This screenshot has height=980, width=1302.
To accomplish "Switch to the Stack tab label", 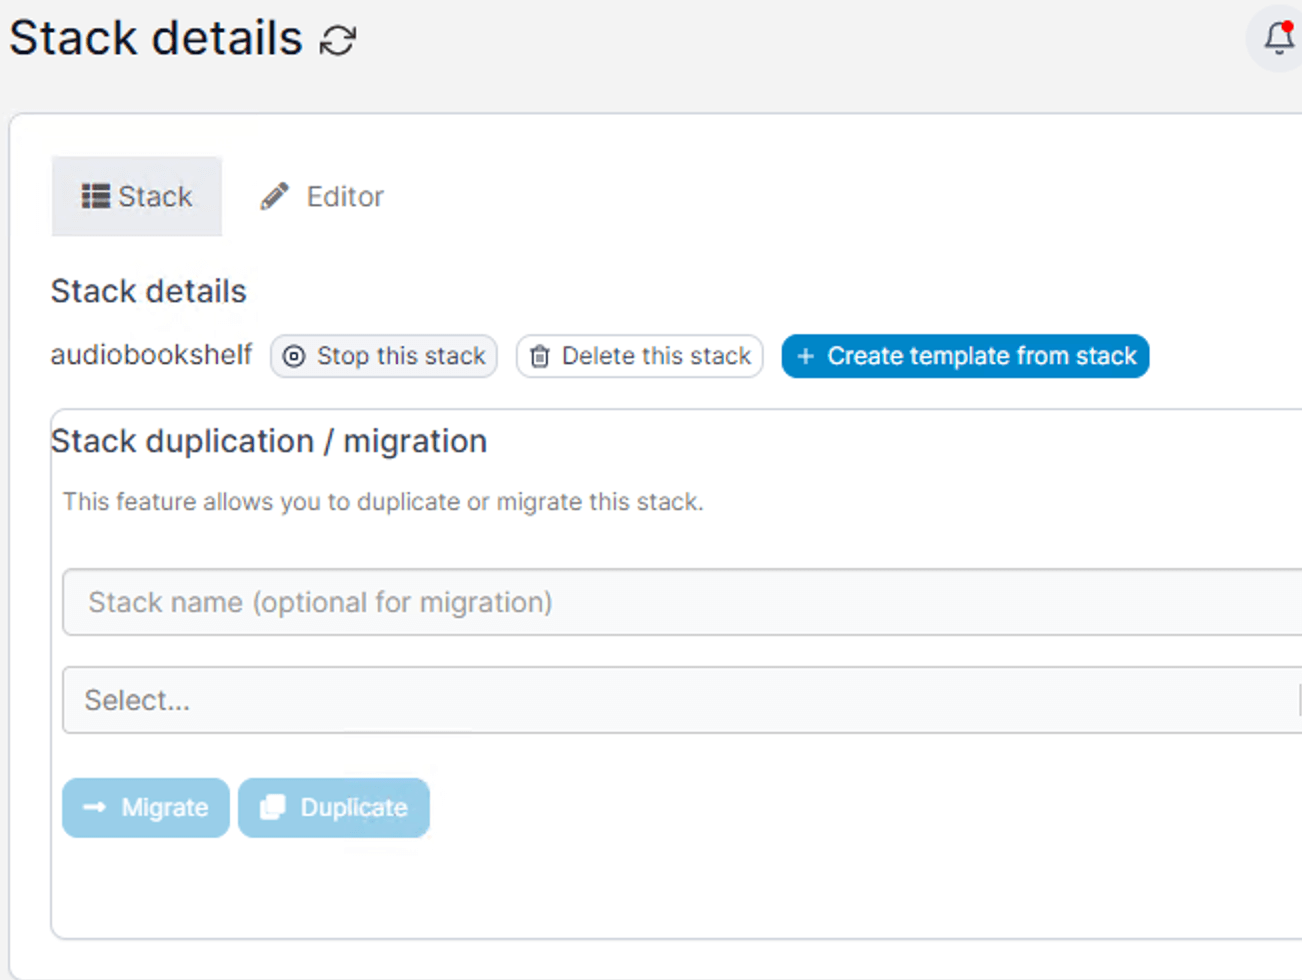I will pyautogui.click(x=155, y=196).
